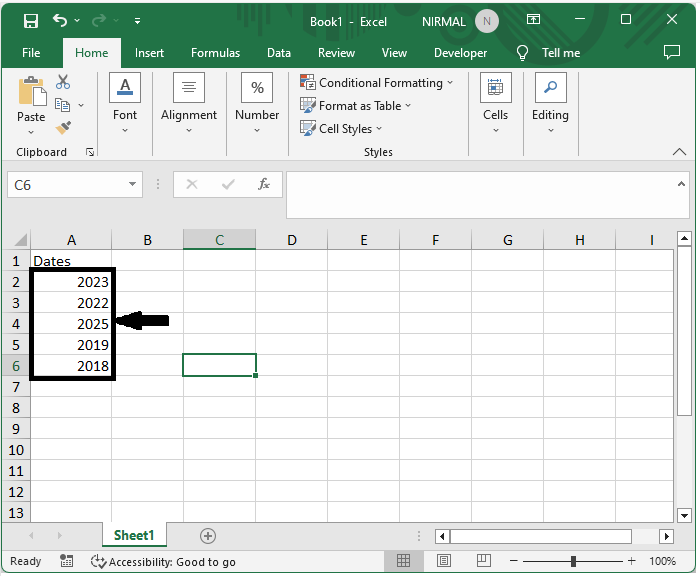The image size is (700, 576).
Task: Expand the Cells group
Action: [x=496, y=103]
